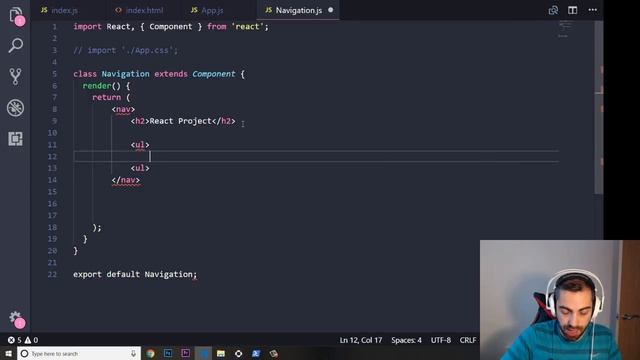
Task: Click the warnings count 0 indicator
Action: [31, 340]
